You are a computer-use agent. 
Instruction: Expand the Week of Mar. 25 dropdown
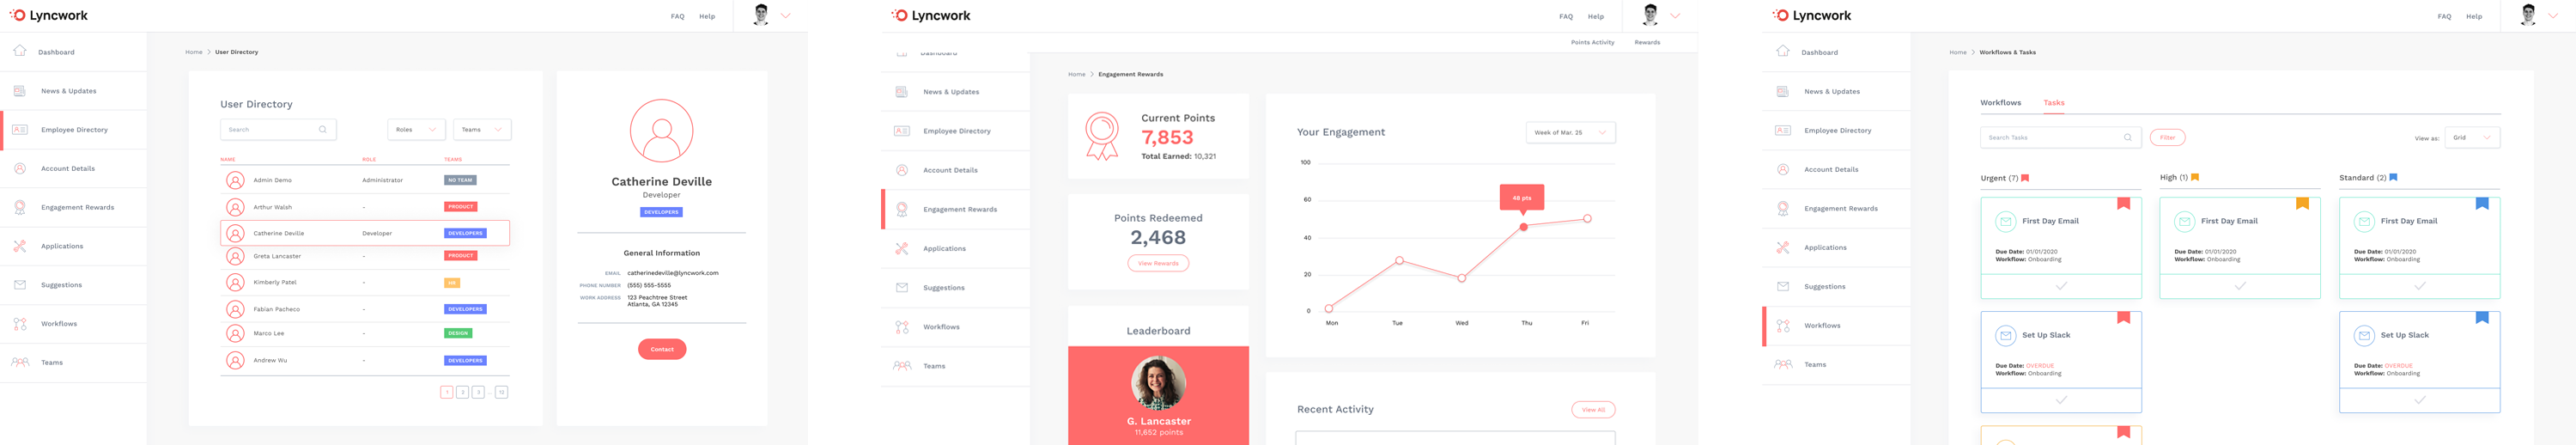[x=1569, y=133]
